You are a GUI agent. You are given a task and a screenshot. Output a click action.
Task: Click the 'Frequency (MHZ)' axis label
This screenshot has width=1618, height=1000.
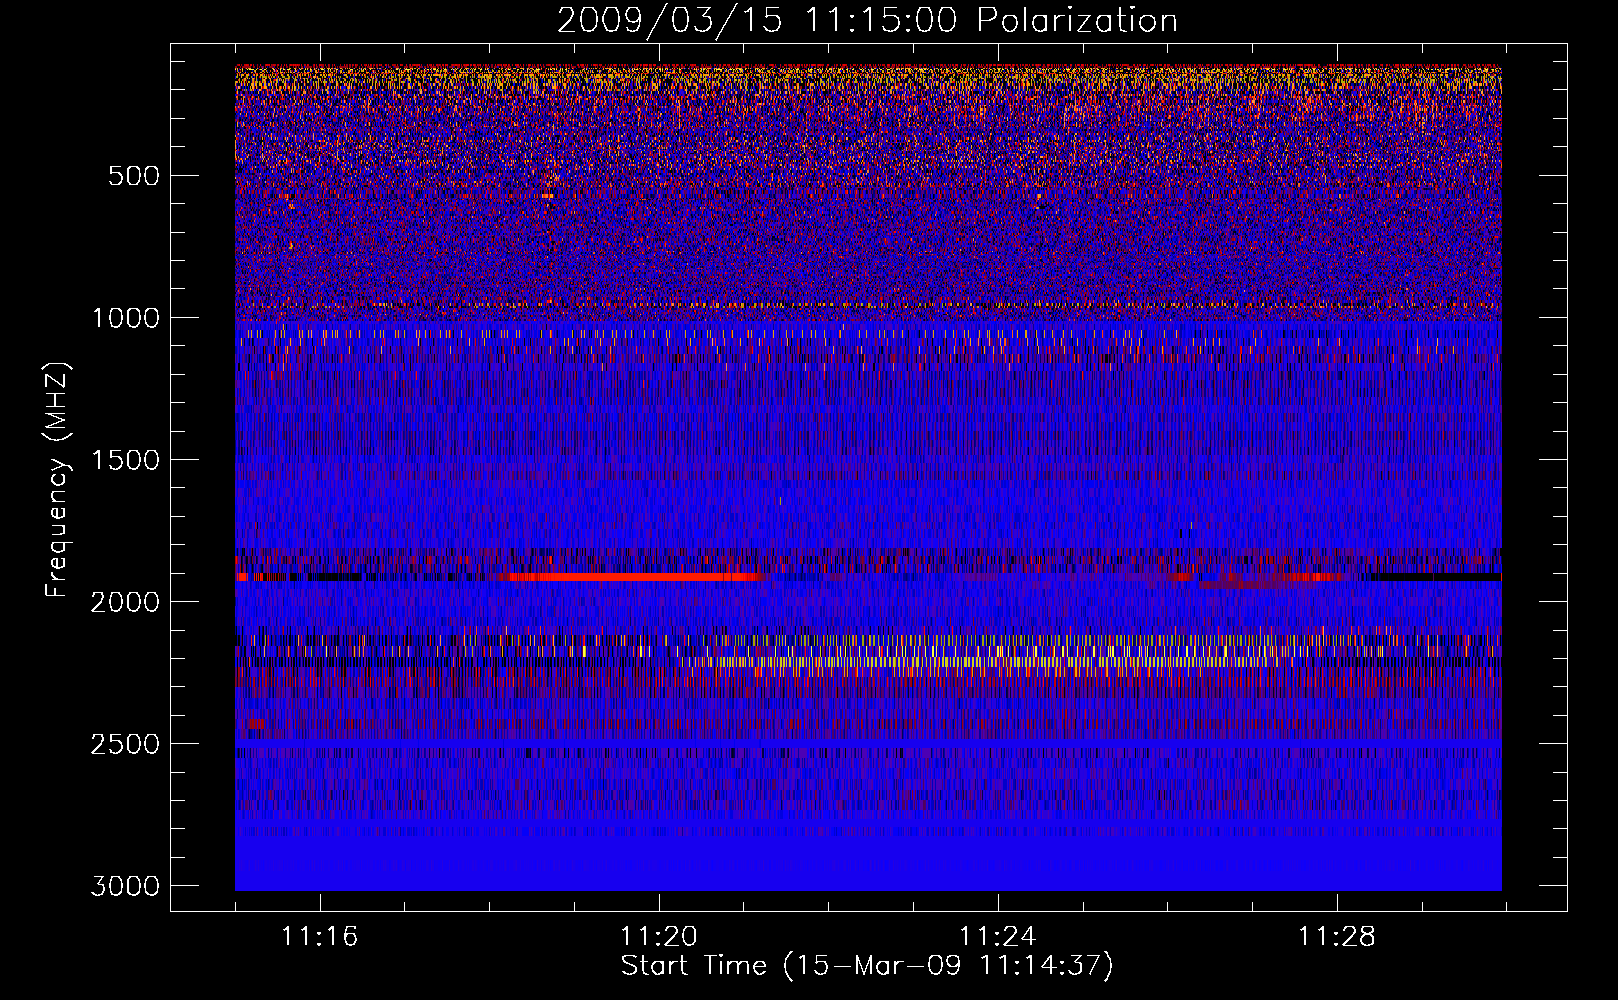58,479
